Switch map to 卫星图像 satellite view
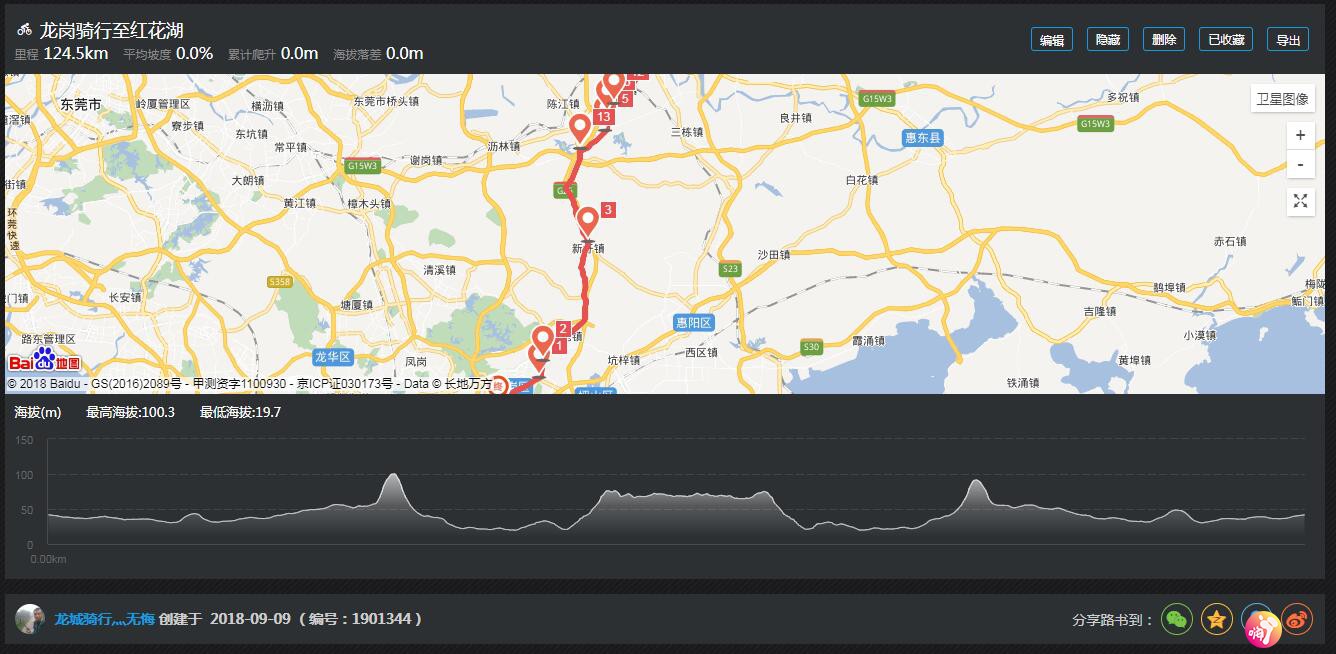1336x654 pixels. point(1282,99)
